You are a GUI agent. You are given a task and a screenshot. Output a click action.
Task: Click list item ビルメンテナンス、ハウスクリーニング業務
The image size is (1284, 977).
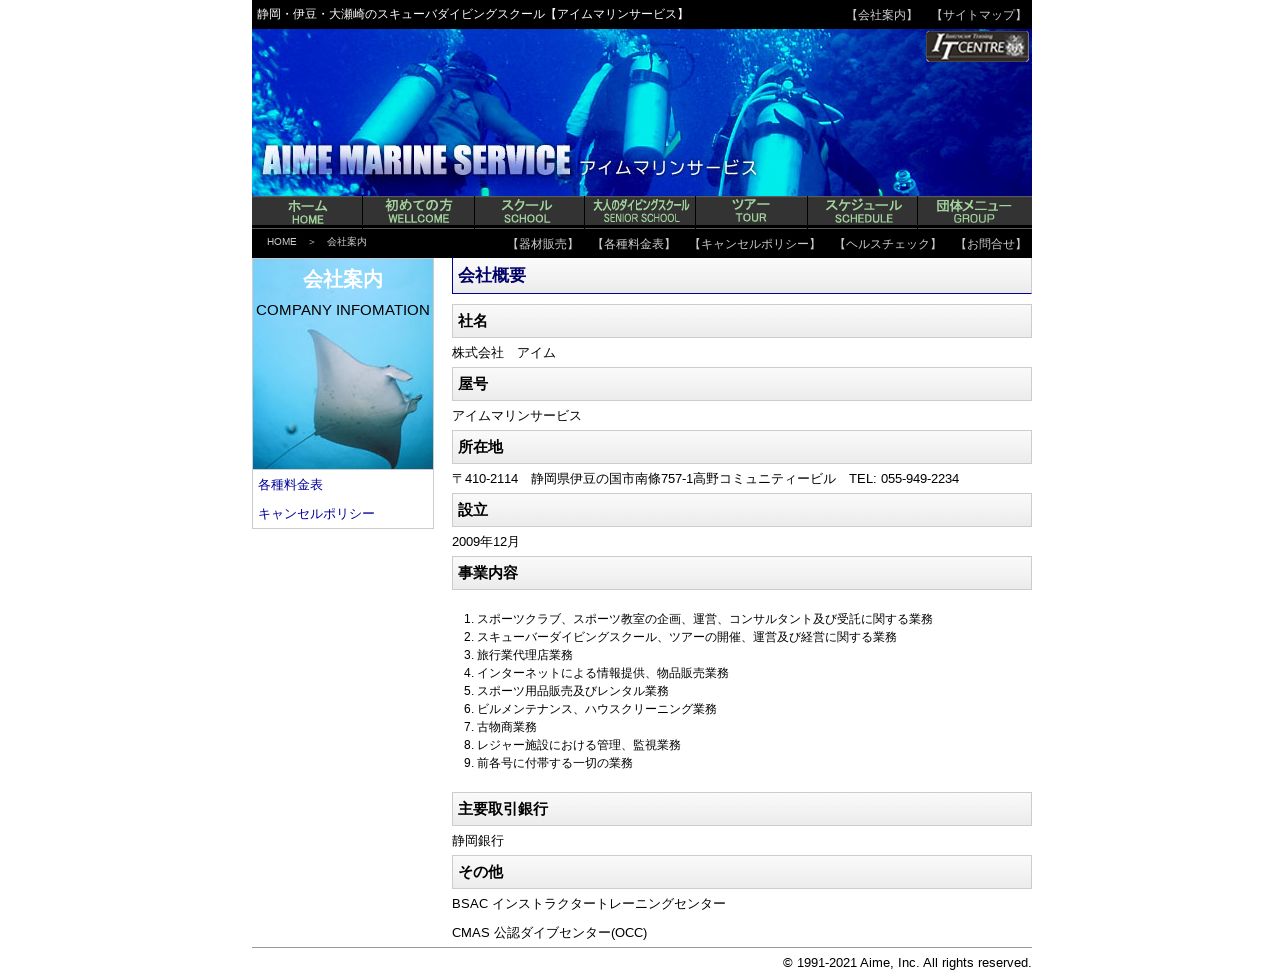[x=596, y=710]
